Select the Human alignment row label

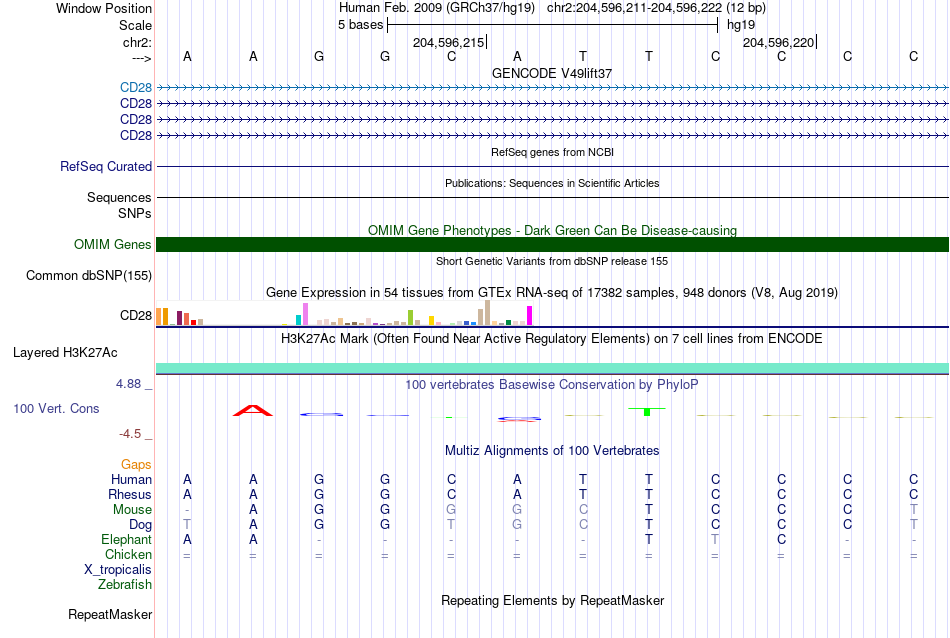coord(131,479)
